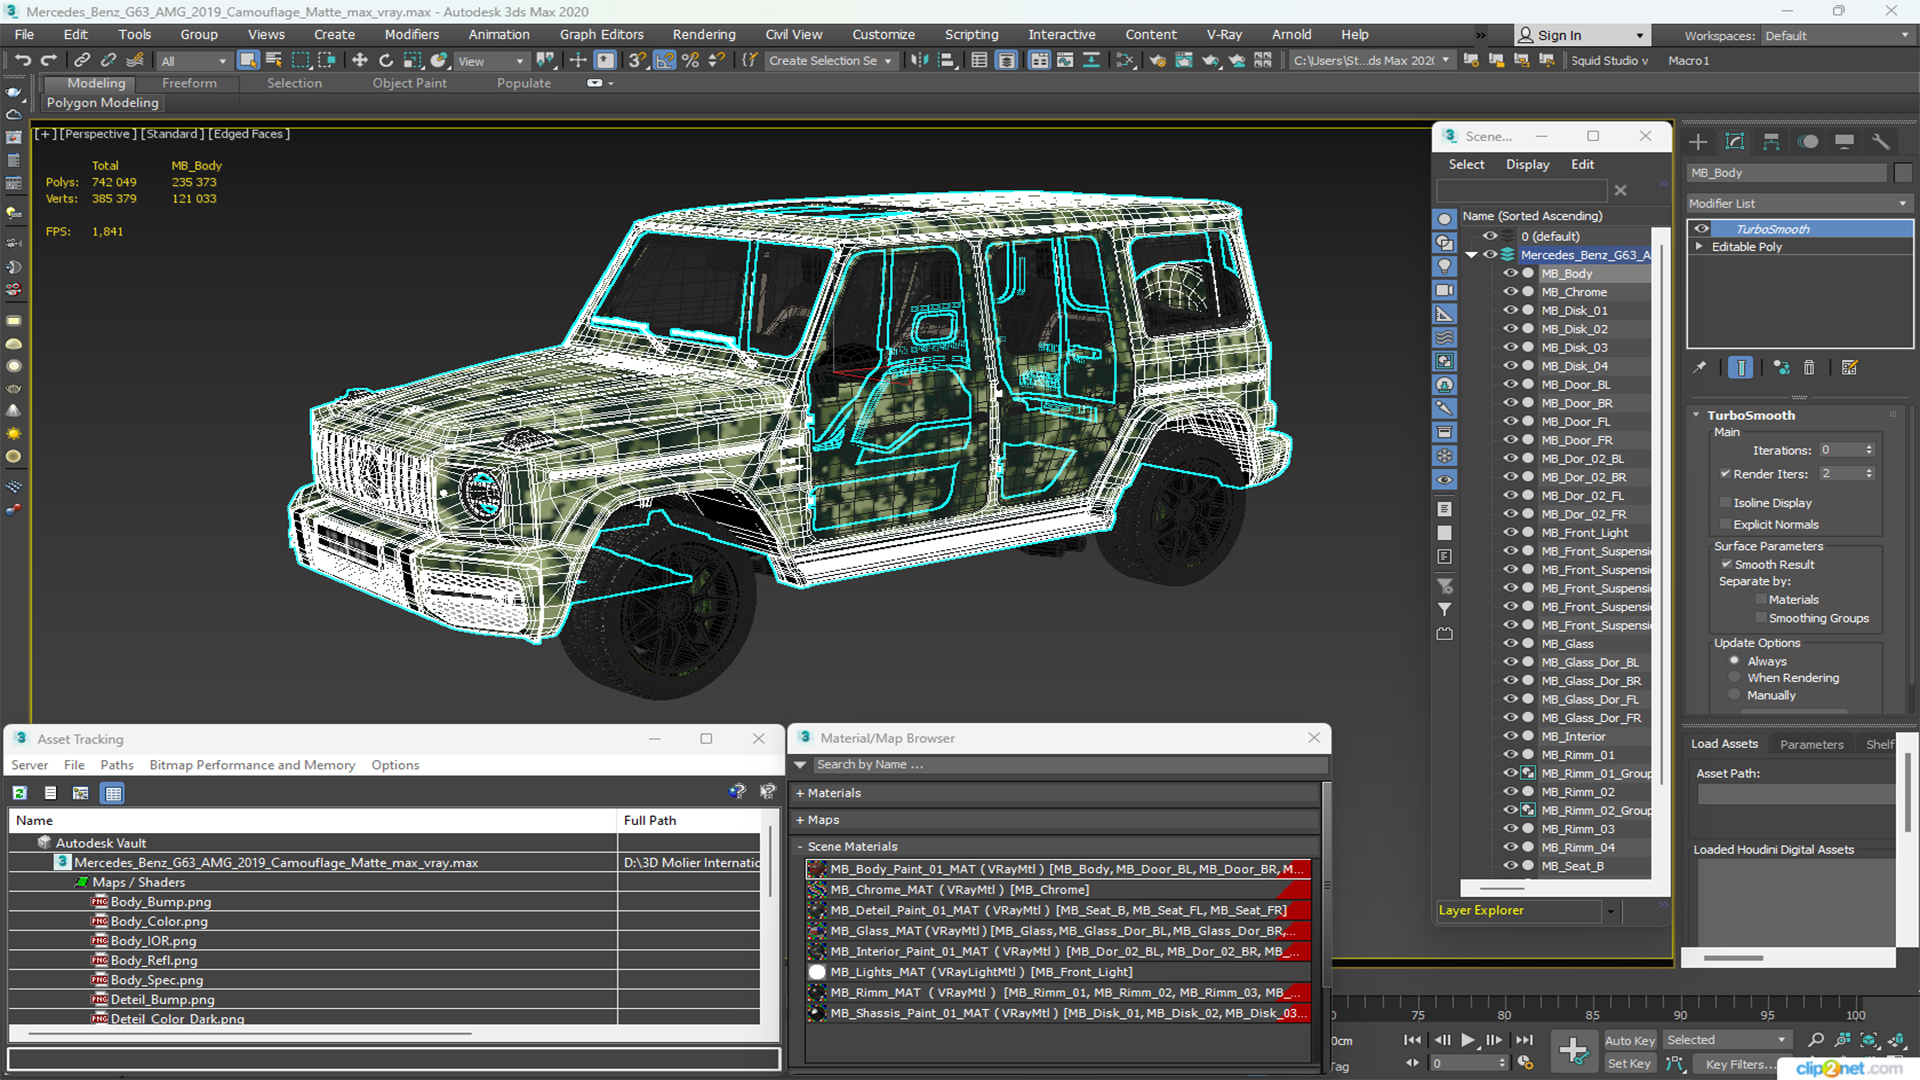
Task: Click the Auto Key button
Action: (1630, 1041)
